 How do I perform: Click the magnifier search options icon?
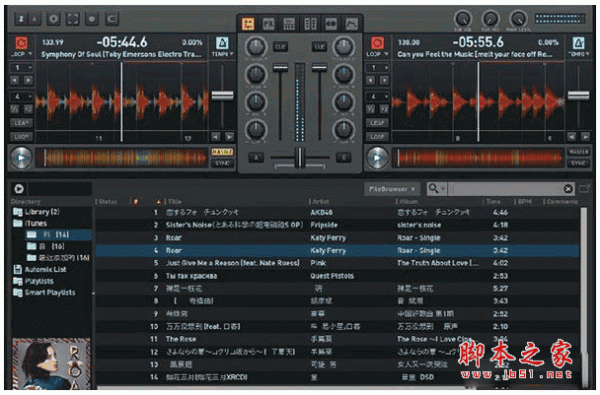click(x=436, y=188)
